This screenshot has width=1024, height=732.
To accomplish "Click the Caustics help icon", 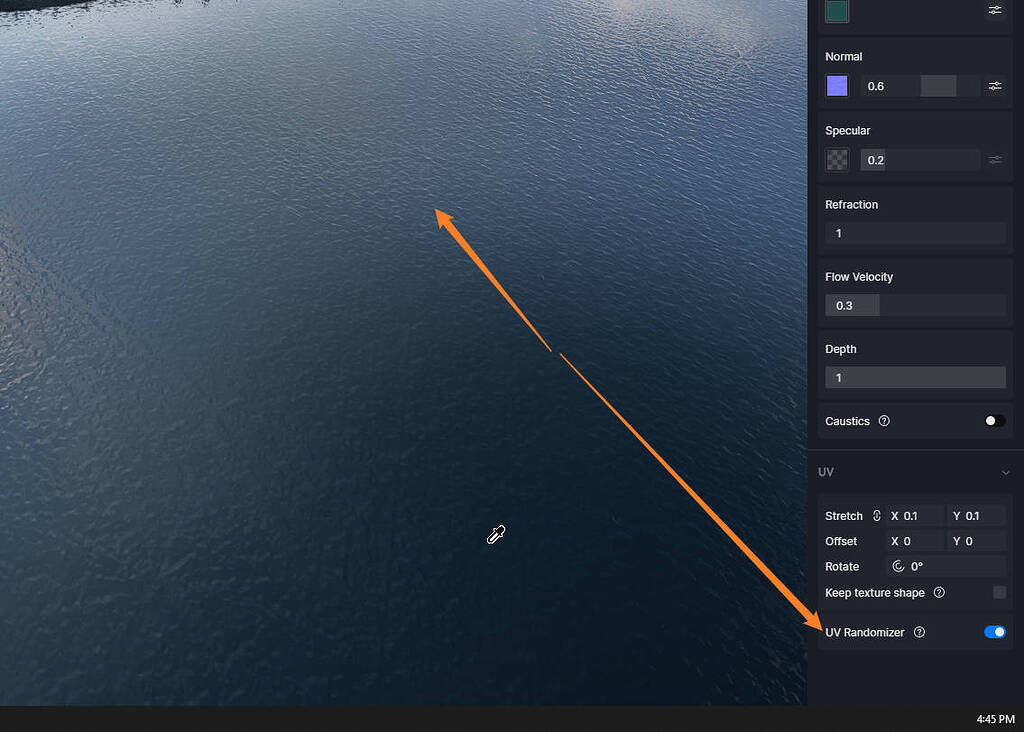I will pyautogui.click(x=884, y=421).
